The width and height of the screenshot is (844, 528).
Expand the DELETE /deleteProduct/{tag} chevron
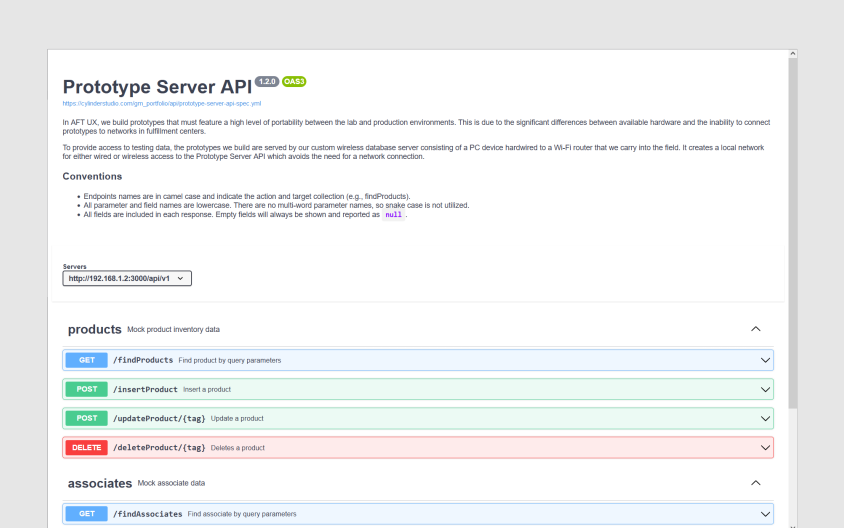[x=766, y=447]
